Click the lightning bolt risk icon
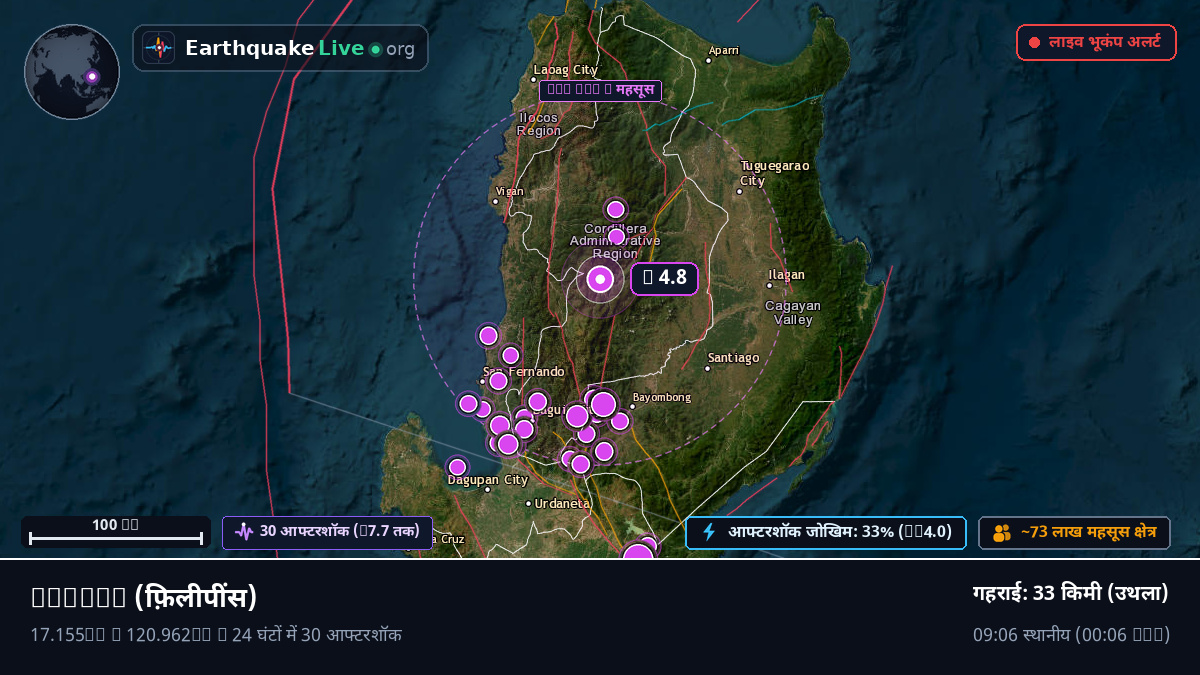This screenshot has width=1200, height=675. pyautogui.click(x=709, y=532)
